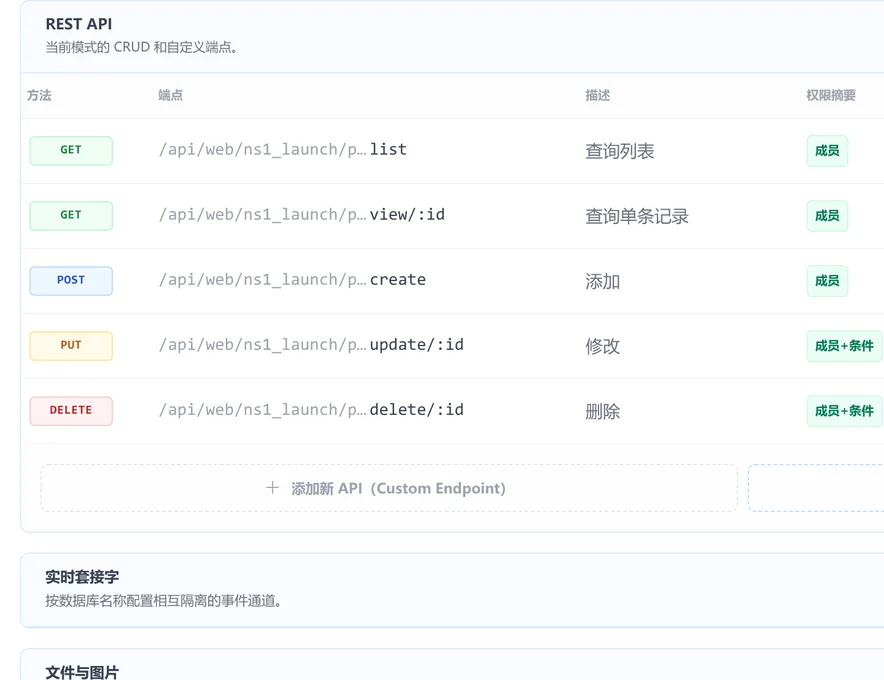Click the 查询单条记录 description
Image resolution: width=884 pixels, height=680 pixels.
pos(637,216)
